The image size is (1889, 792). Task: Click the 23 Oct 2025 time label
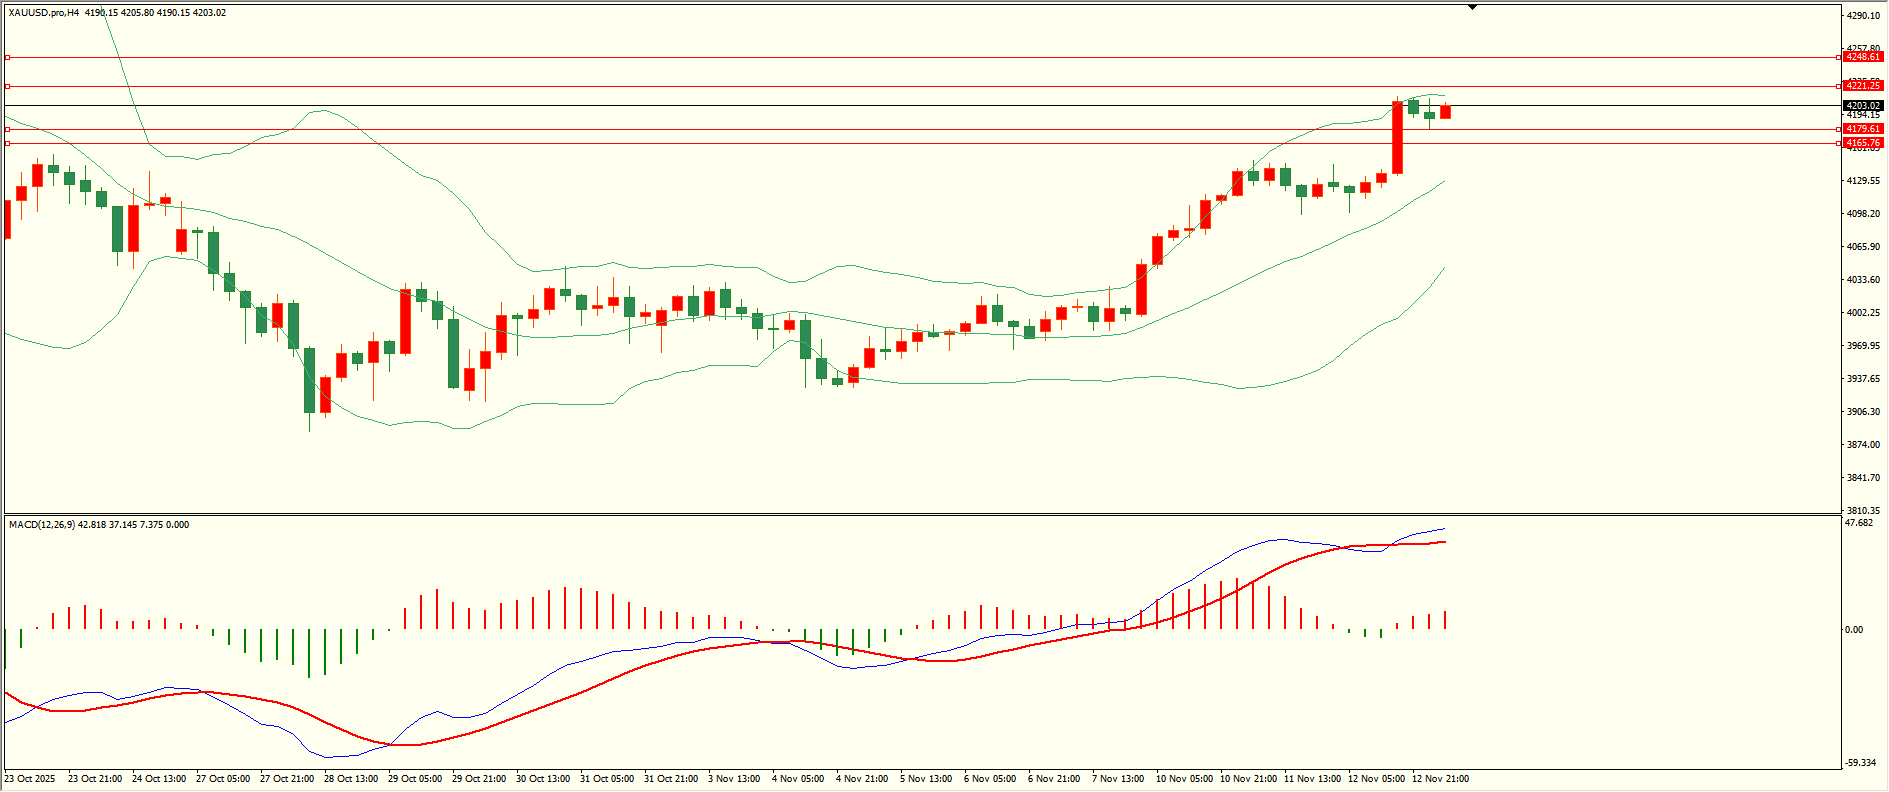(x=30, y=779)
